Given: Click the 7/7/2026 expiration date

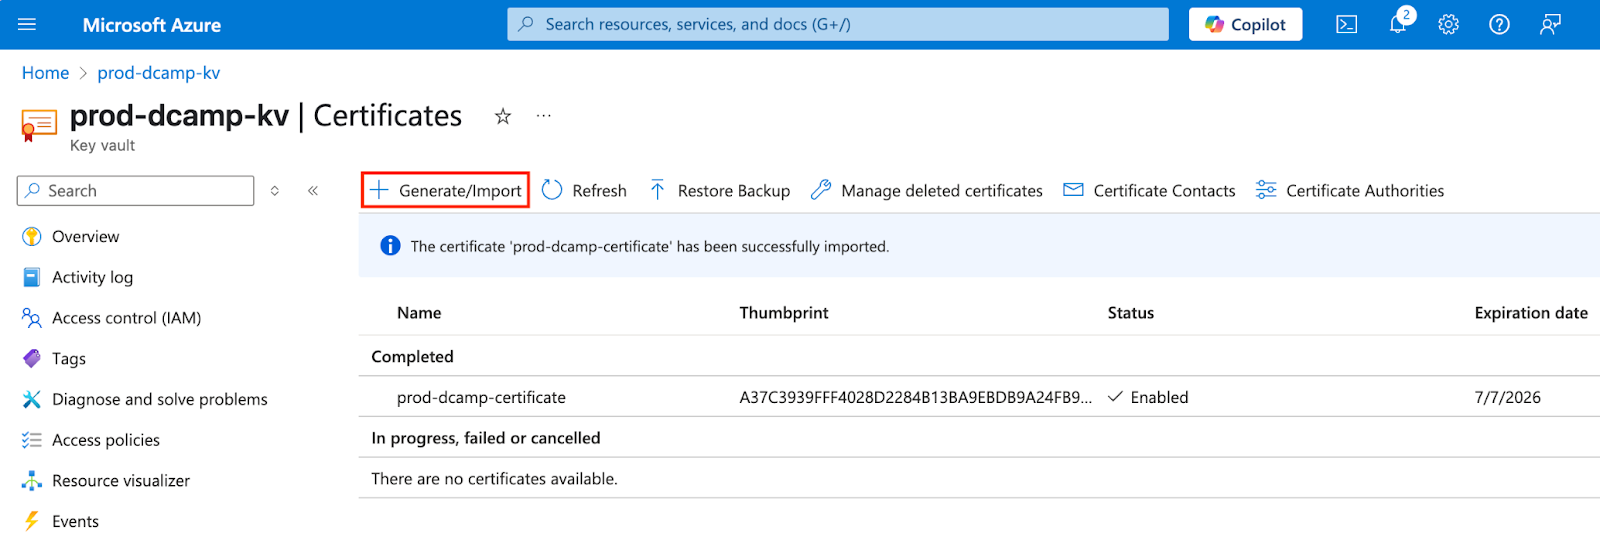Looking at the screenshot, I should click(1507, 397).
